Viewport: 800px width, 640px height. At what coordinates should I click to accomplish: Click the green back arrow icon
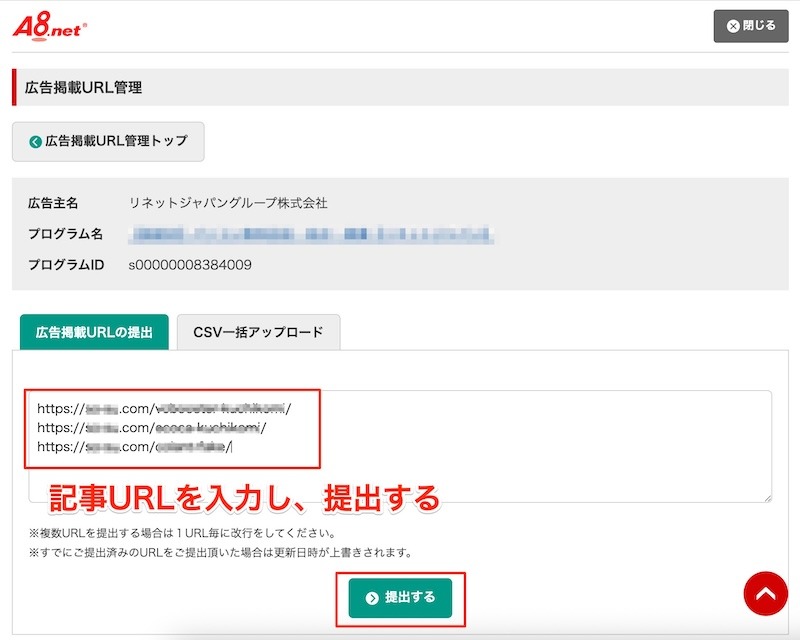(36, 142)
